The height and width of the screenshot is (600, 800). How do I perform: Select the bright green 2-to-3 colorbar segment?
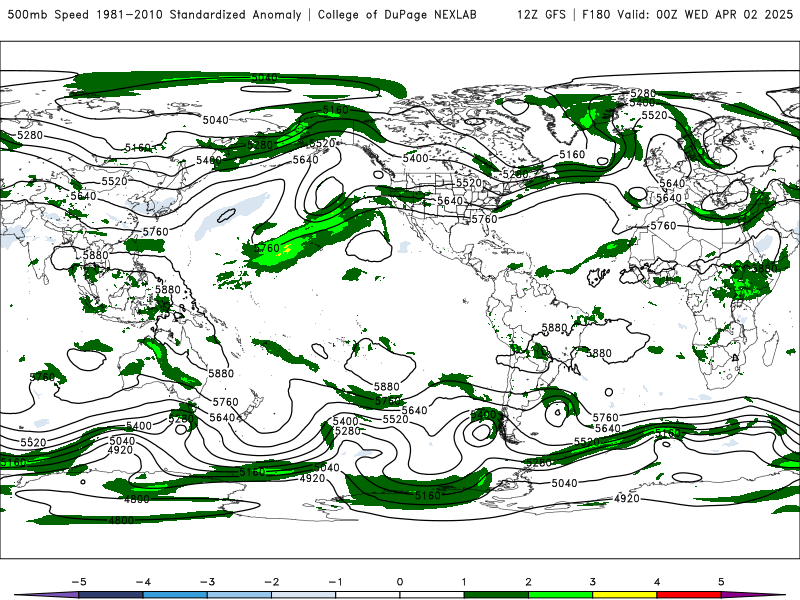point(560,595)
